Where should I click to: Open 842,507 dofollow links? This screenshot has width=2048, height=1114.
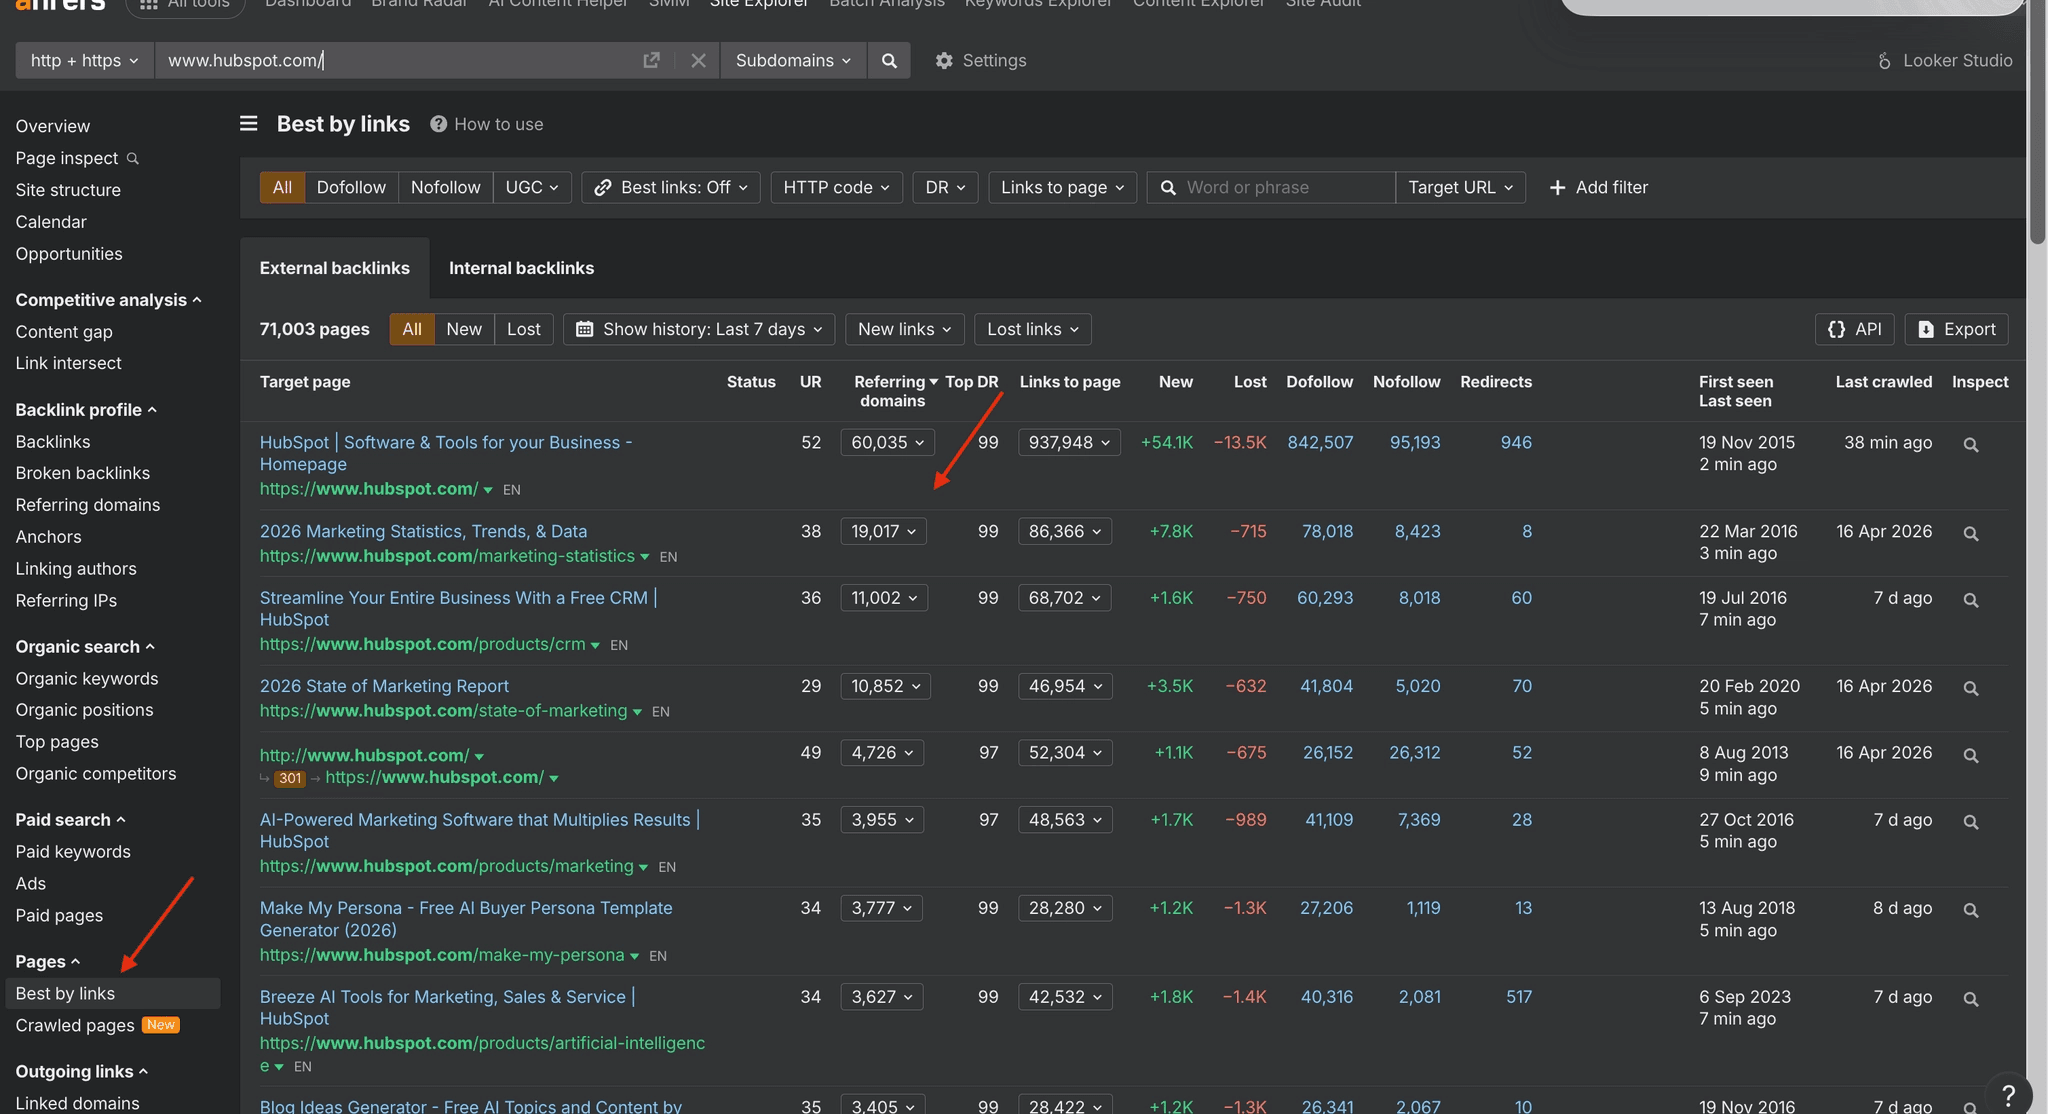[1320, 442]
